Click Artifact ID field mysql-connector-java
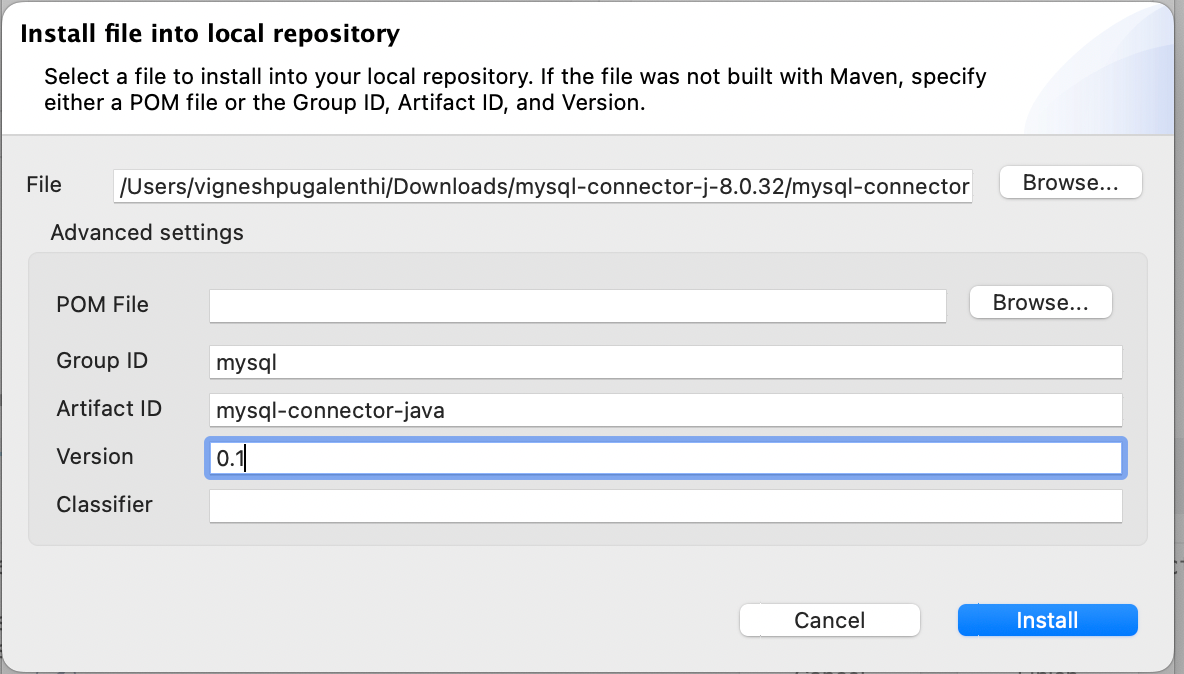The image size is (1184, 674). pyautogui.click(x=665, y=411)
